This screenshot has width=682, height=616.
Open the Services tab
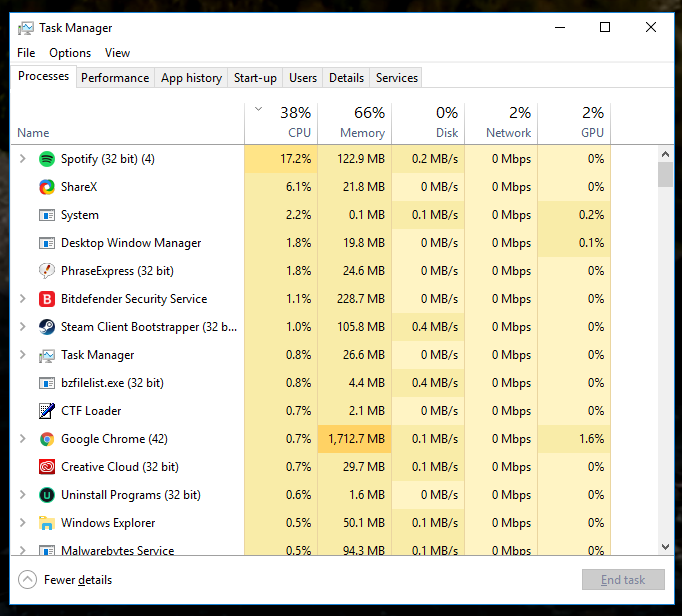[x=397, y=78]
